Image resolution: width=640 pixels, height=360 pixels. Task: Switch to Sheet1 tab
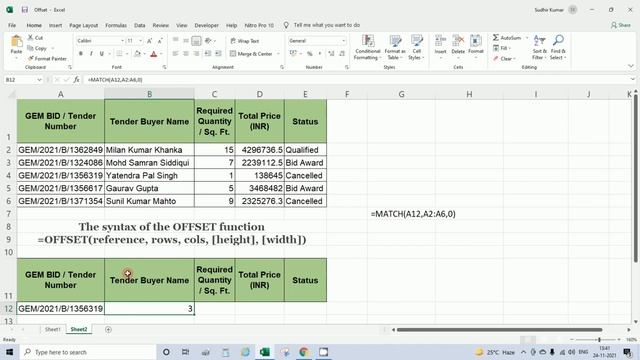point(53,329)
